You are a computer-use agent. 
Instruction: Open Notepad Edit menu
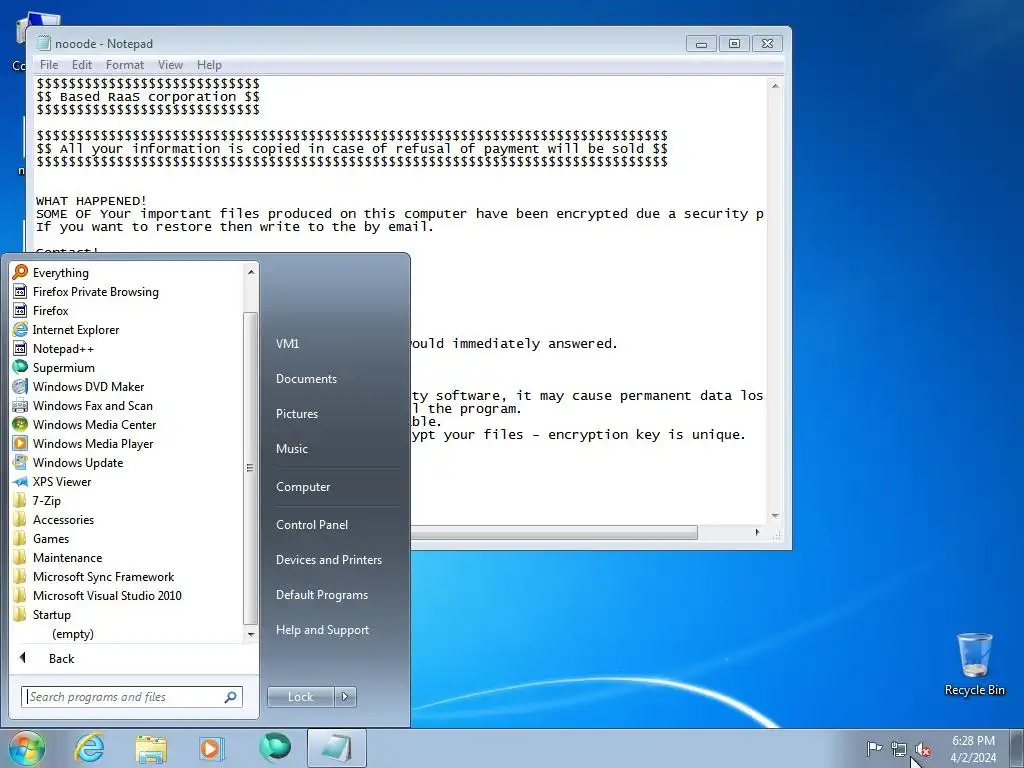tap(82, 65)
